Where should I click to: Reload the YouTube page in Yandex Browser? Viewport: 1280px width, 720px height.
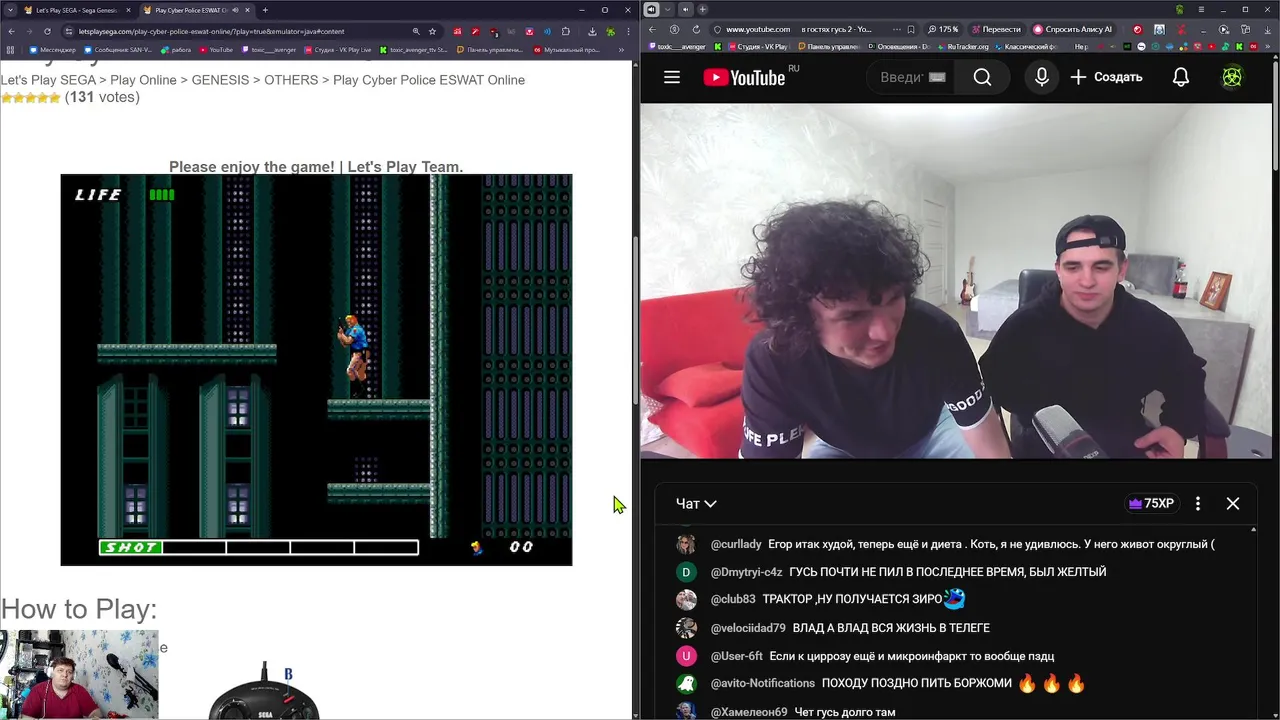696,29
